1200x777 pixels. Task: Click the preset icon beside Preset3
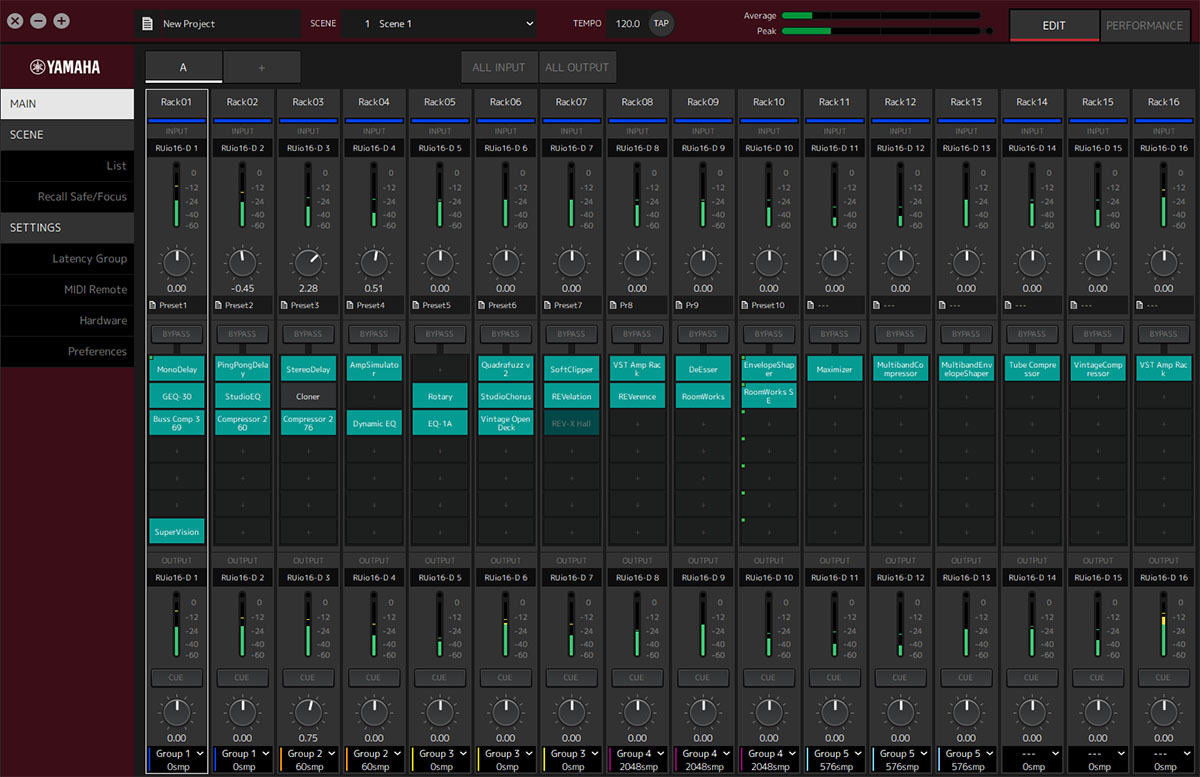click(284, 305)
